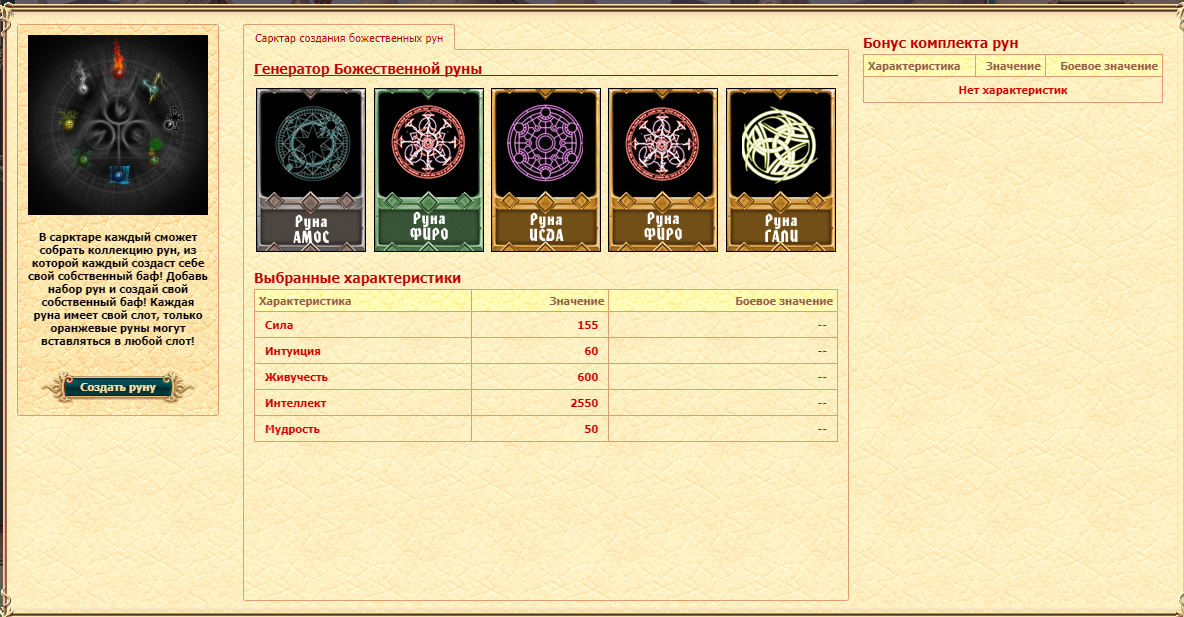Pick the yellow Руна ГАЛИ card
The height and width of the screenshot is (617, 1184).
point(780,169)
